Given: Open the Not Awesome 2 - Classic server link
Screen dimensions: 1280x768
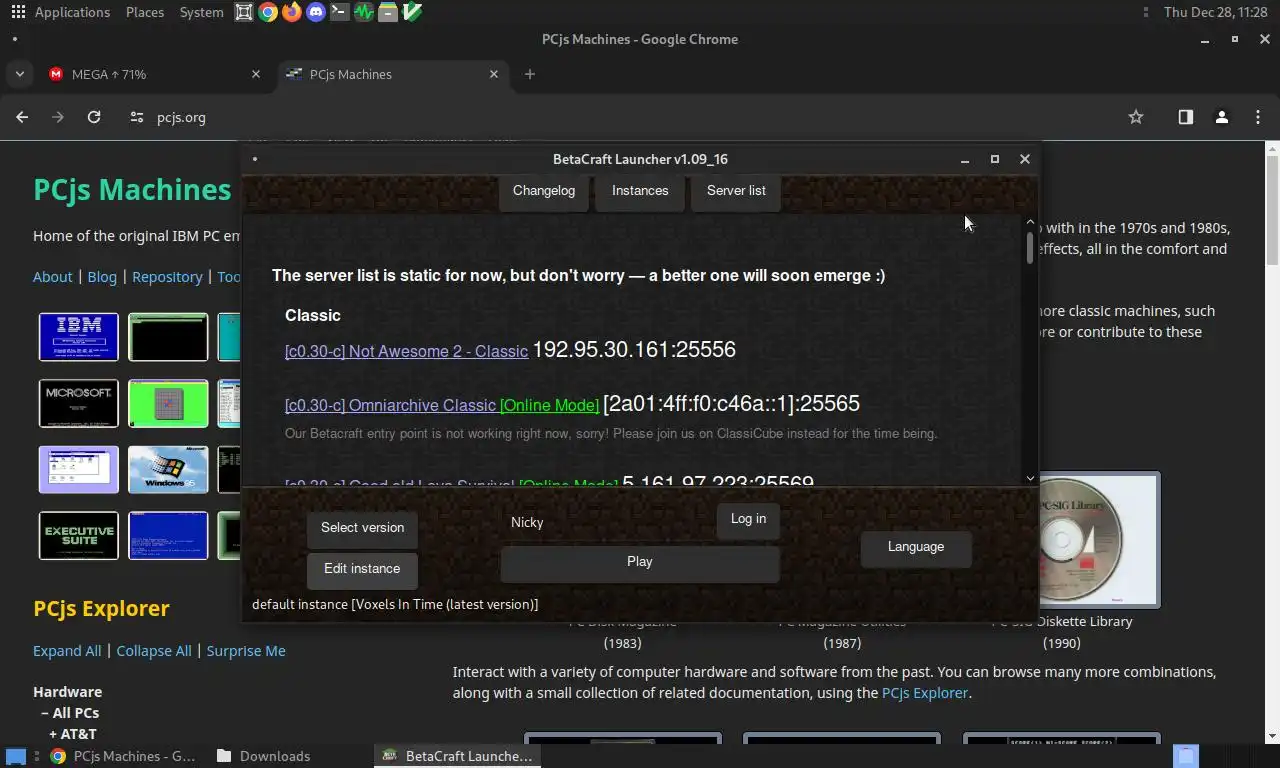Looking at the screenshot, I should pos(406,351).
